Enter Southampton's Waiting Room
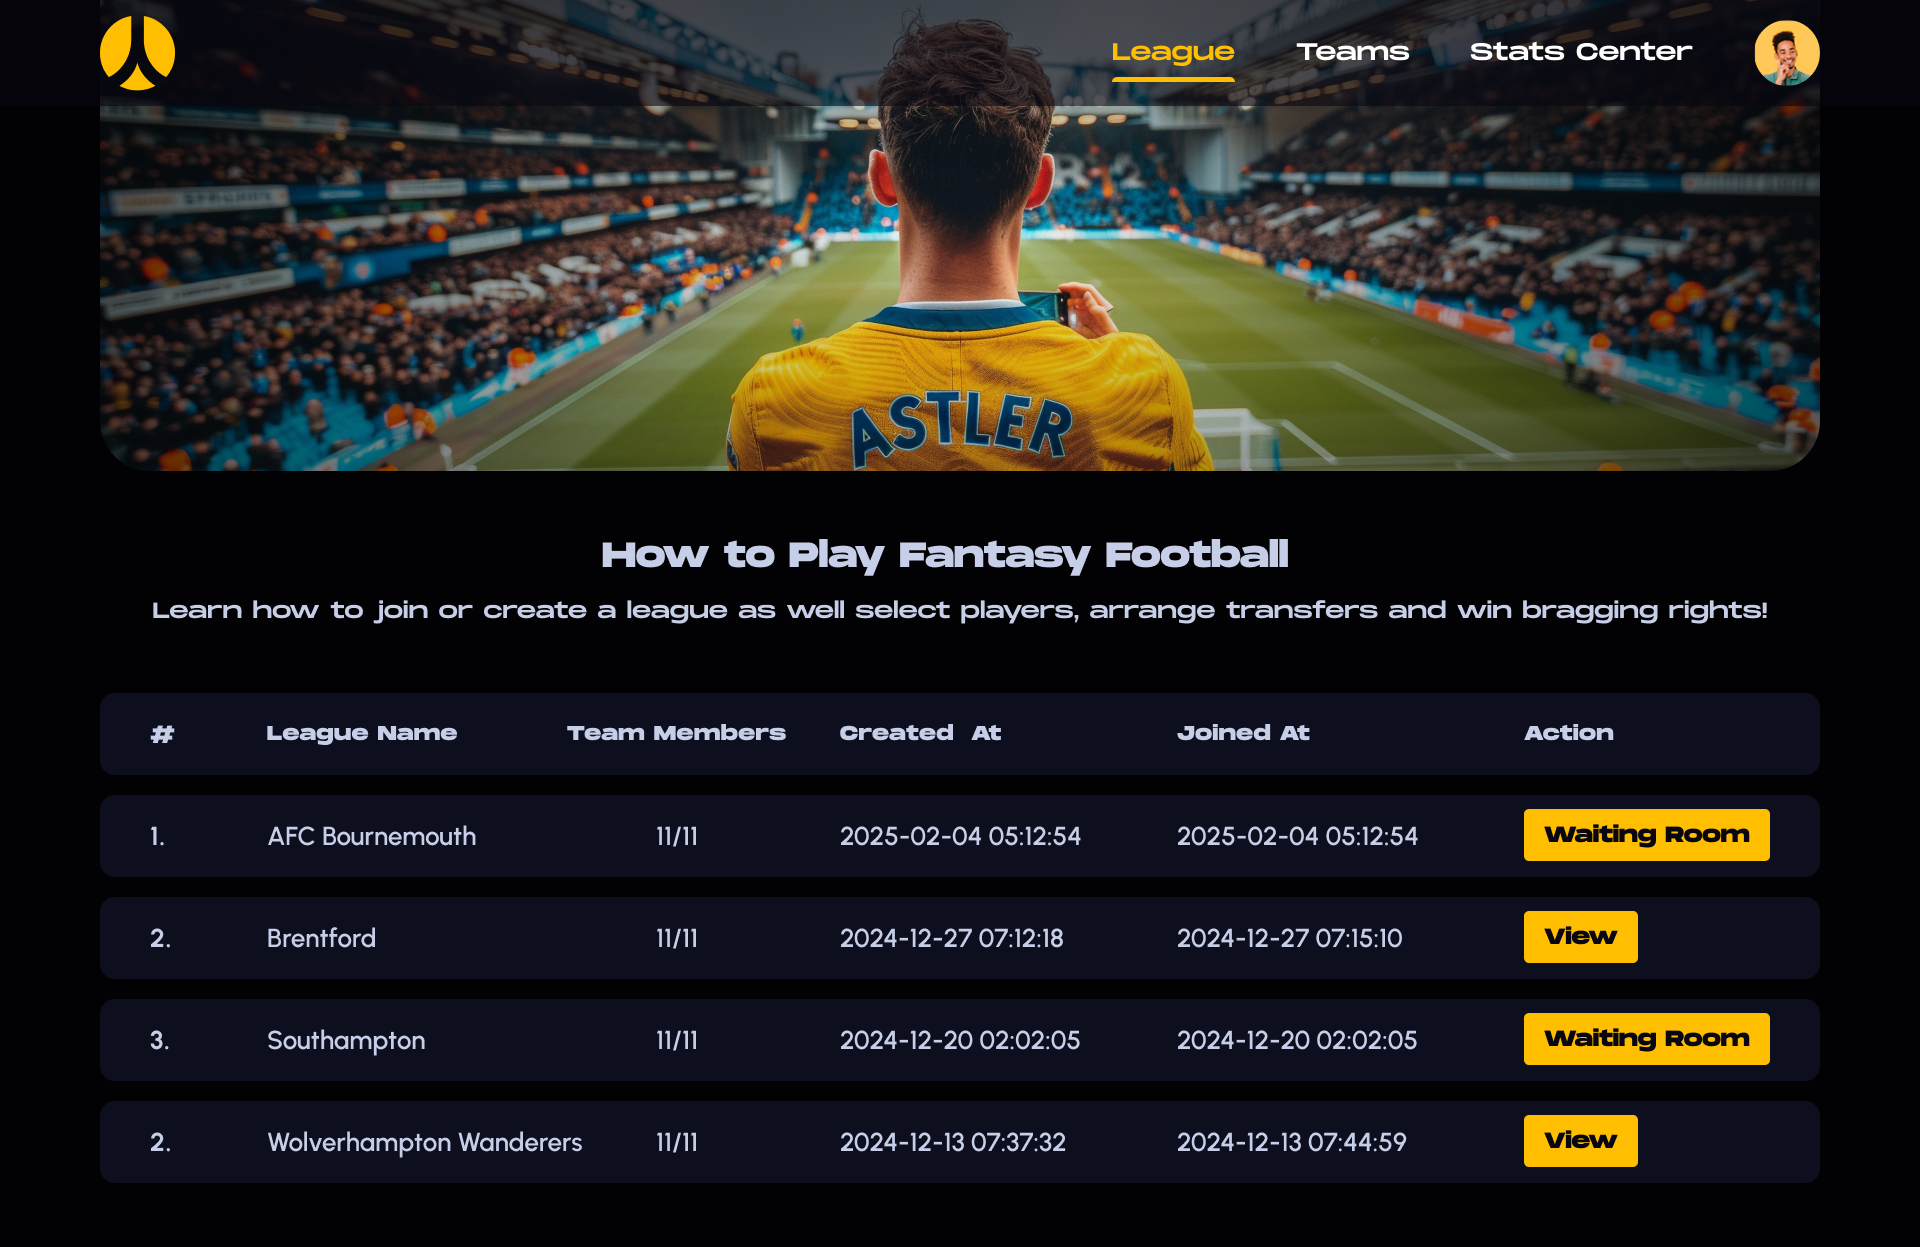 [1646, 1039]
